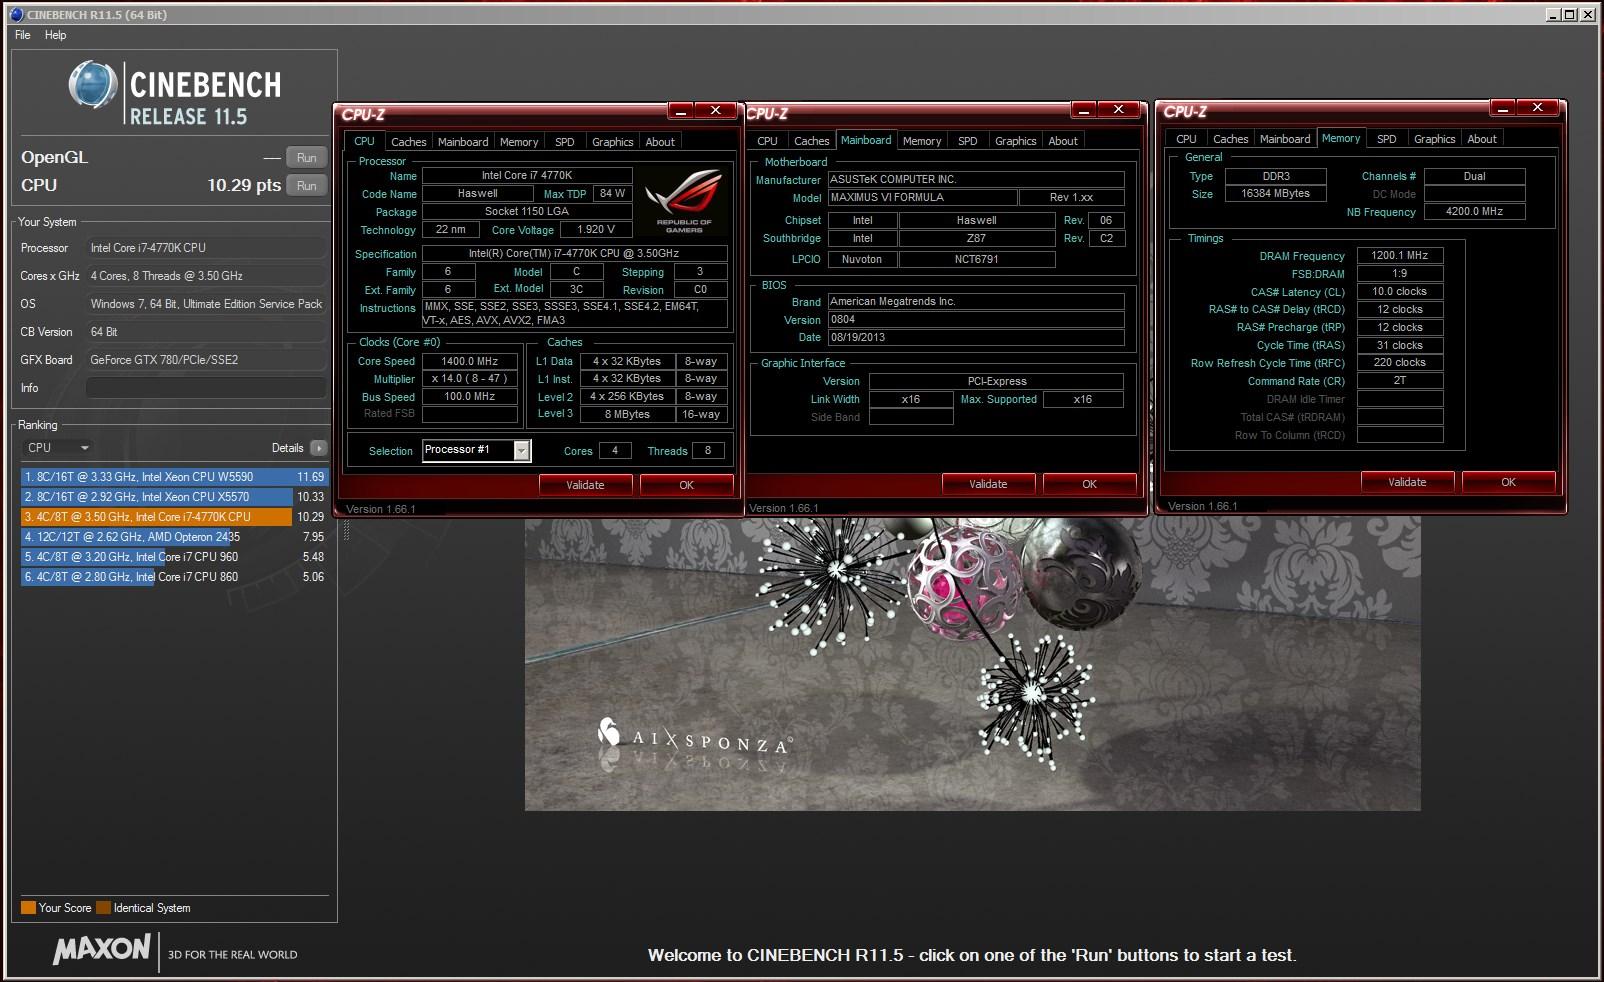
Task: Click the Core Voltage 1.920 V field
Action: click(x=596, y=230)
